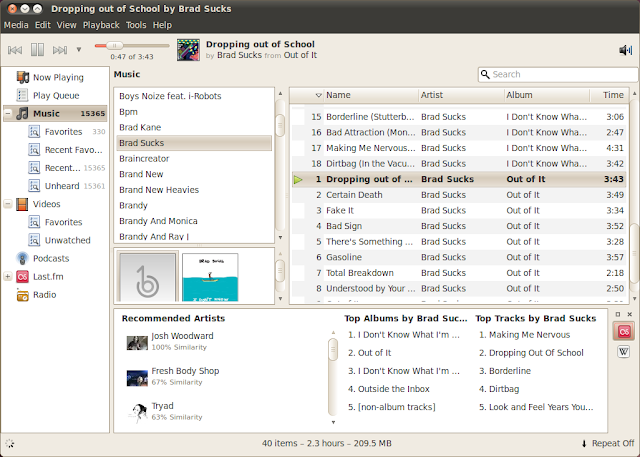Image resolution: width=640 pixels, height=457 pixels.
Task: Click the Josh Woodward artist thumbnail
Action: click(x=137, y=343)
